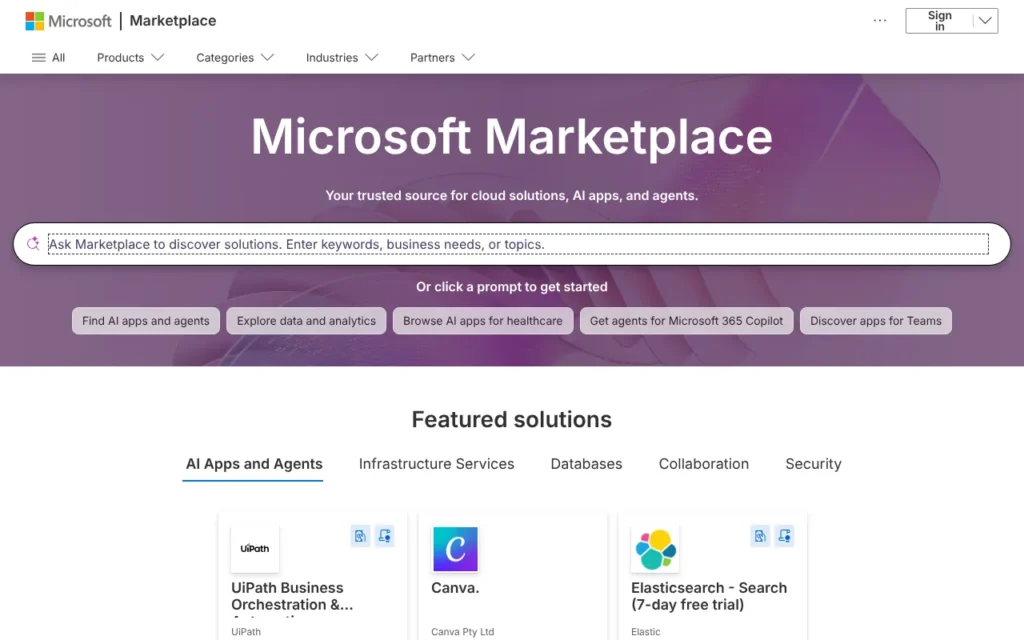Switch to the Databases tab
Image resolution: width=1024 pixels, height=640 pixels.
coord(586,464)
